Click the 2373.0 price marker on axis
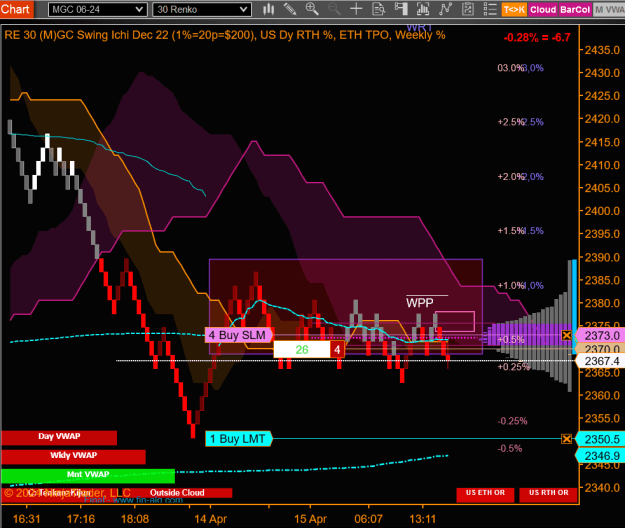 [601, 336]
